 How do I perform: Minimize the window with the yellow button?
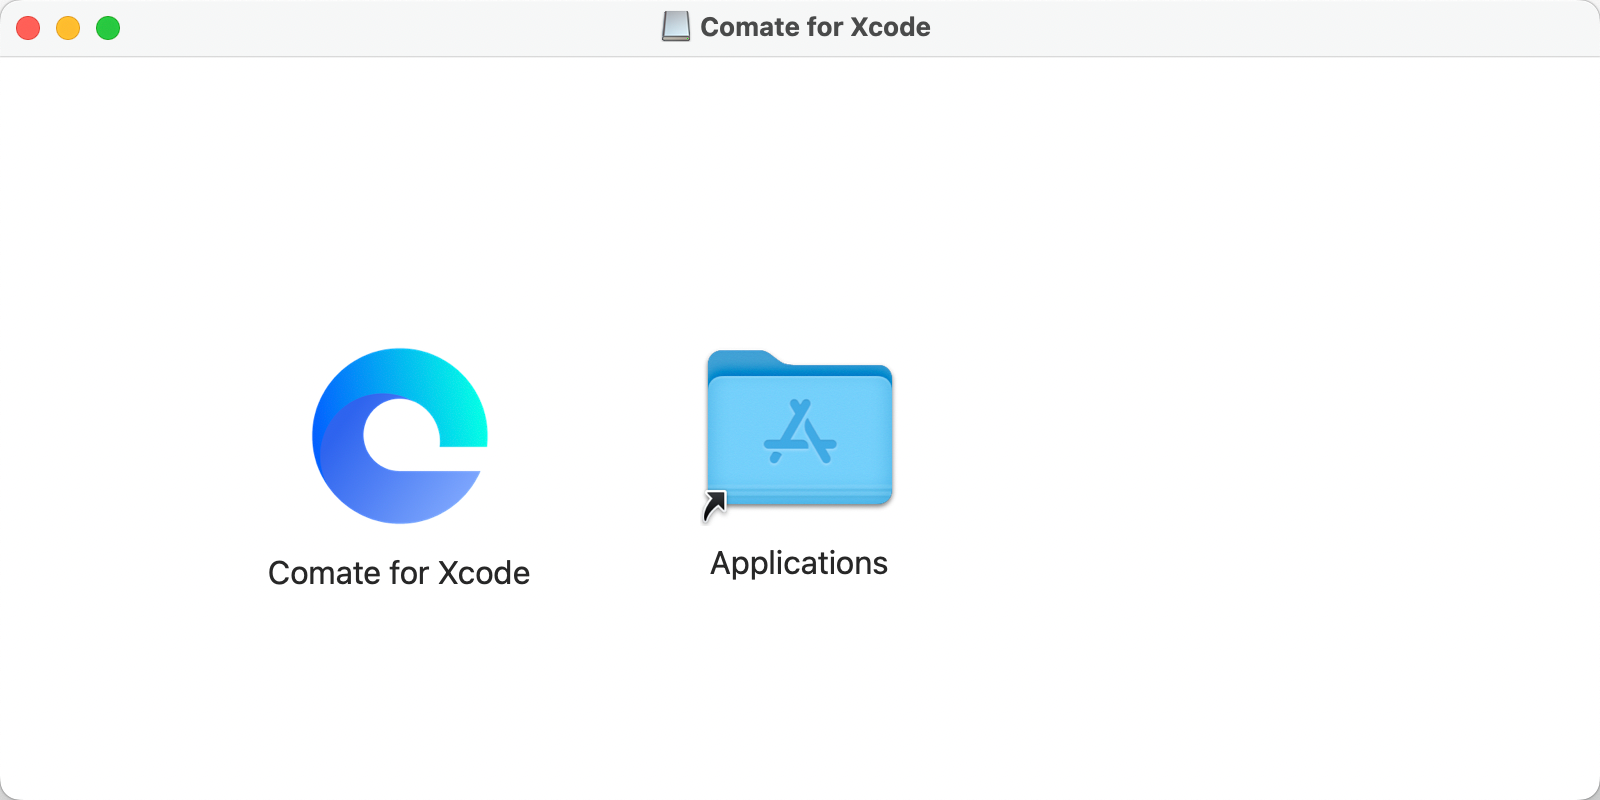(68, 28)
